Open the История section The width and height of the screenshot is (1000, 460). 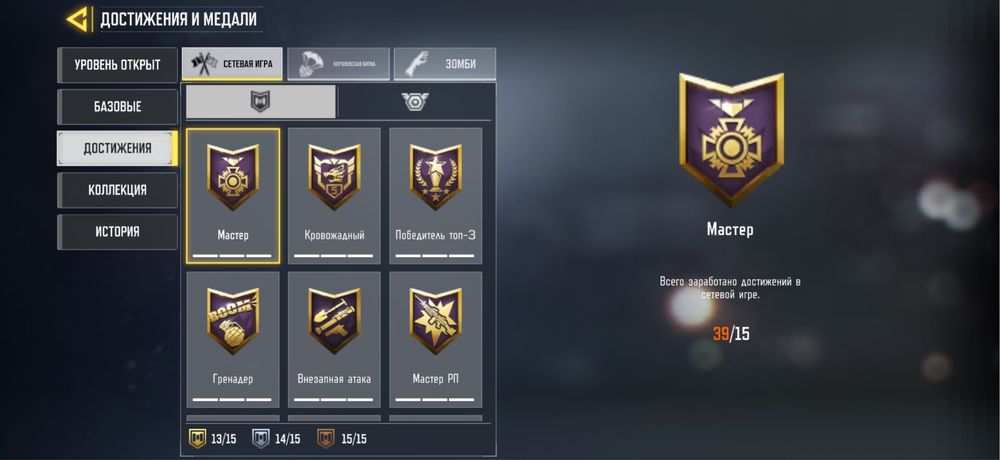pos(117,232)
